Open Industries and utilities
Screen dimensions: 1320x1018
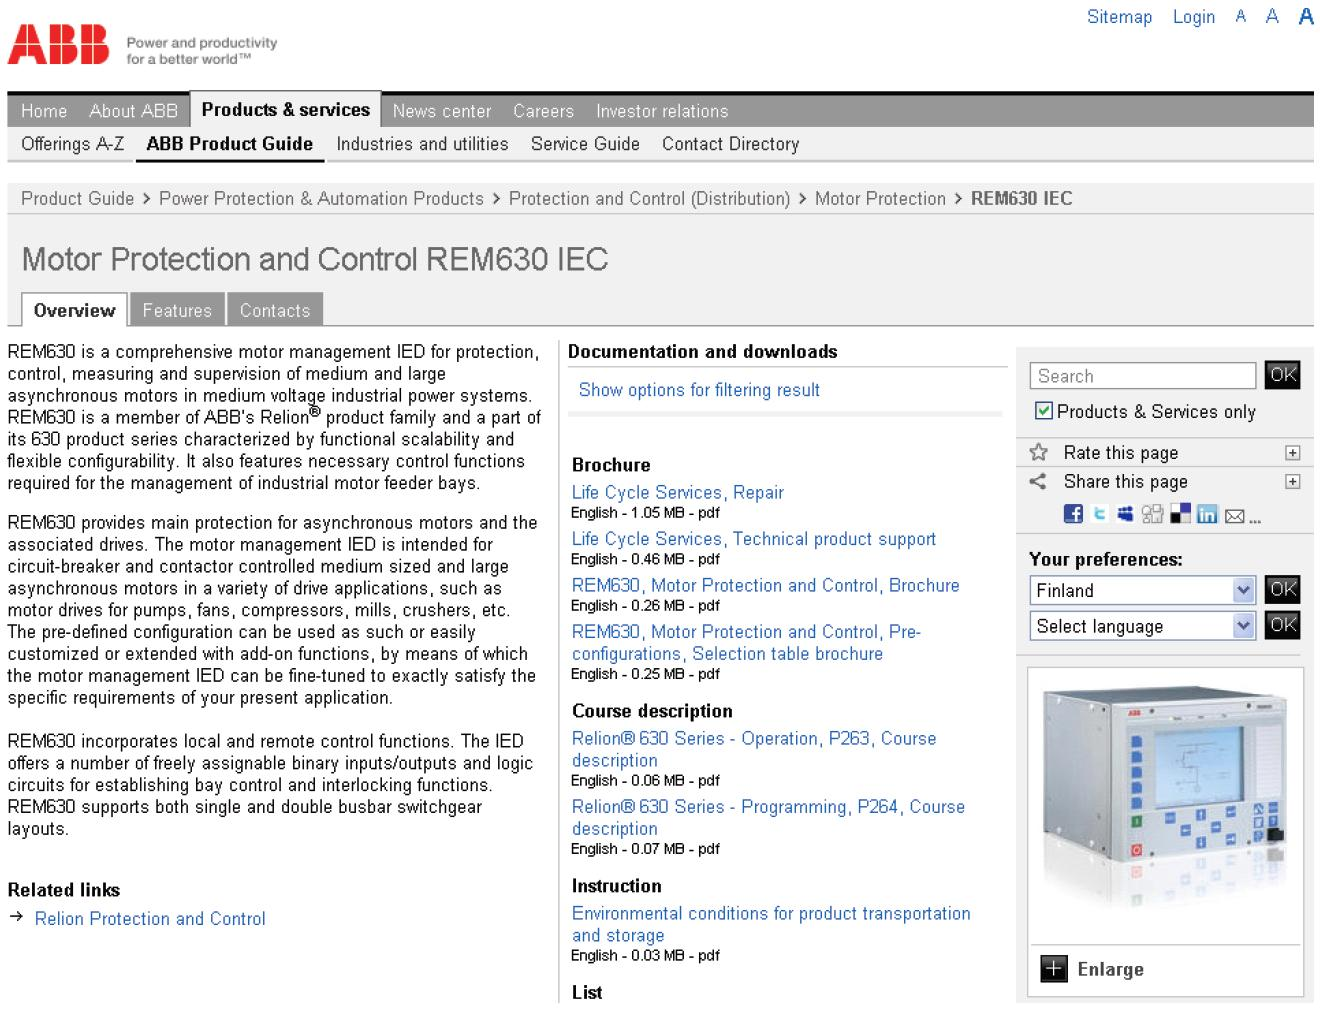pyautogui.click(x=422, y=144)
